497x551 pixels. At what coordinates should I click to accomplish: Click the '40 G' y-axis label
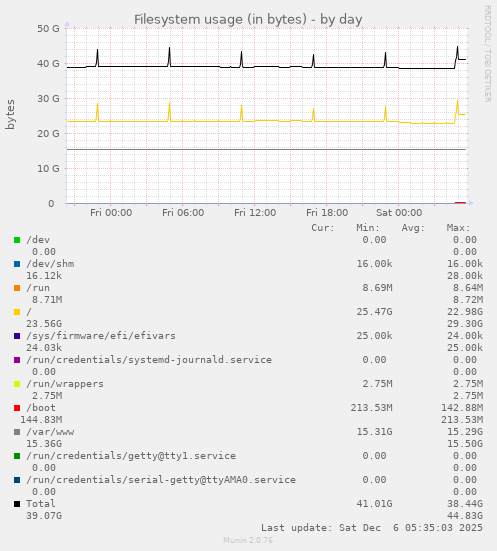pyautogui.click(x=49, y=64)
